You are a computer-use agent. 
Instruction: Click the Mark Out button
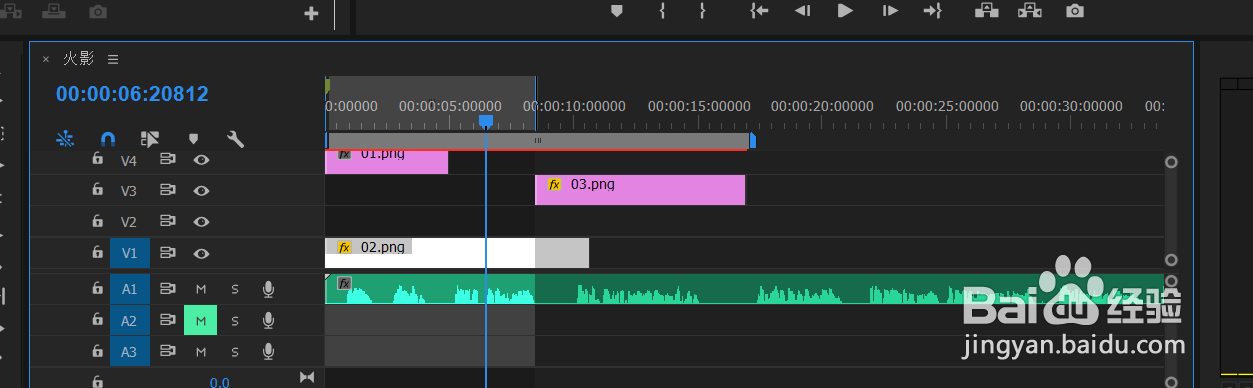click(x=703, y=11)
